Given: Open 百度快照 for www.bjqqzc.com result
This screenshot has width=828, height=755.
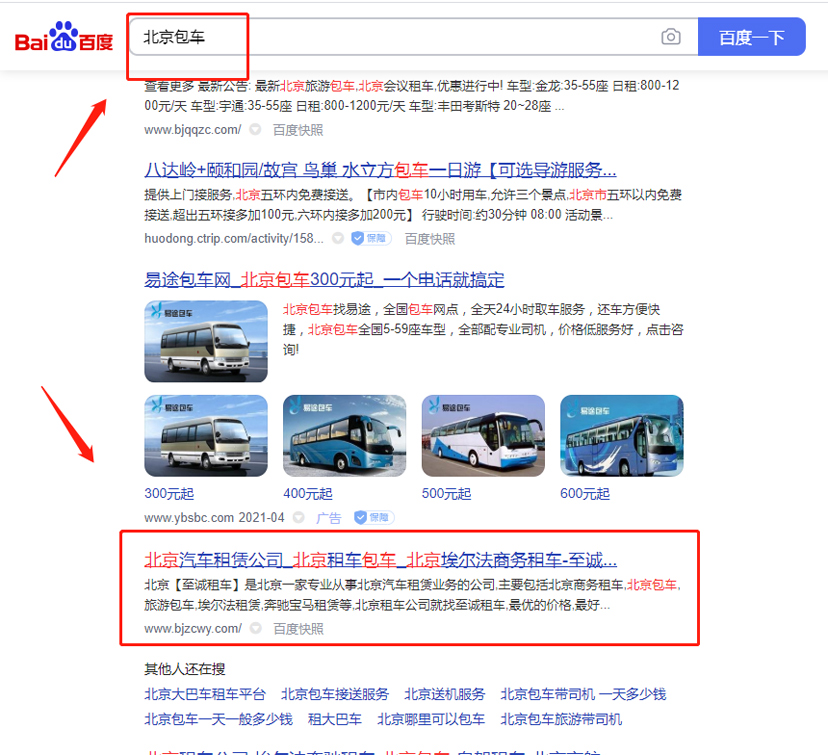Looking at the screenshot, I should tap(298, 130).
